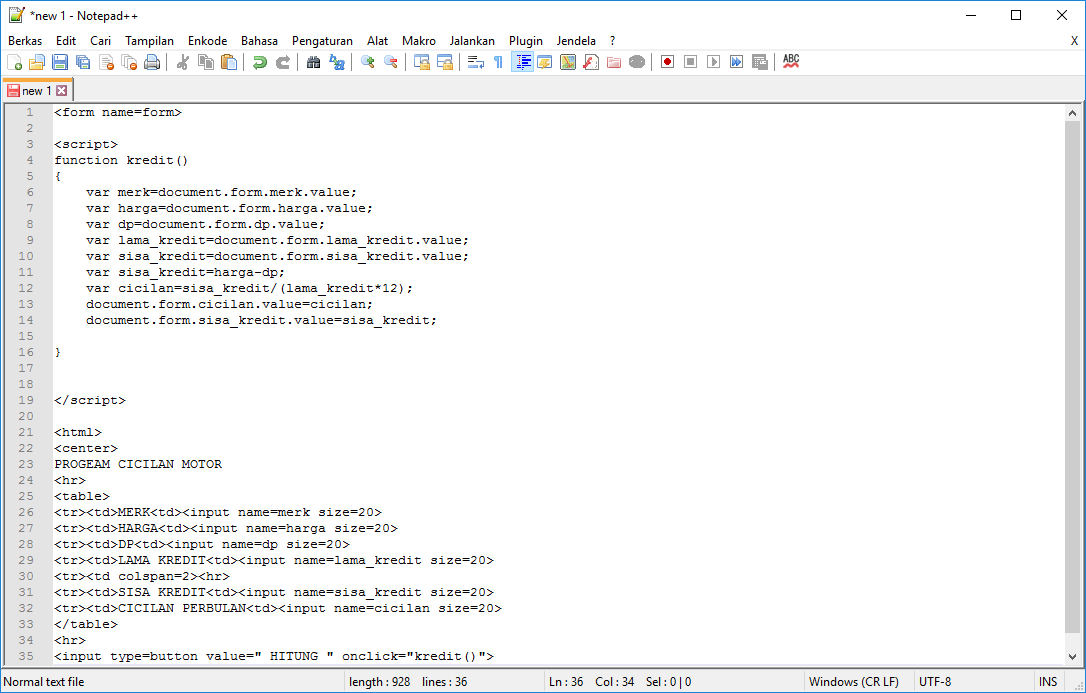Open the Berkas menu

pyautogui.click(x=25, y=41)
